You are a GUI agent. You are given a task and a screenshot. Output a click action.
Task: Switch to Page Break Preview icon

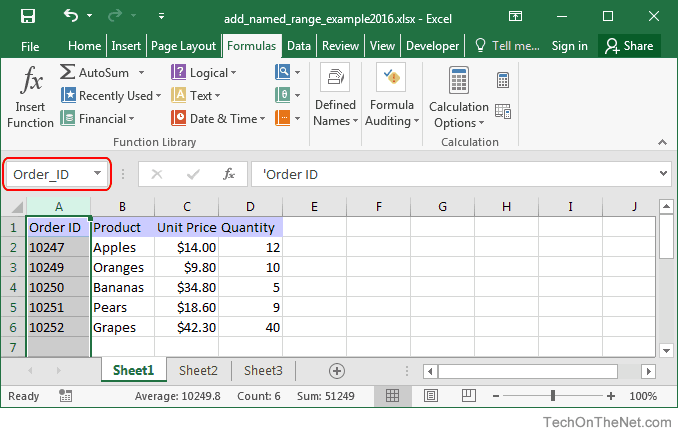tap(469, 395)
